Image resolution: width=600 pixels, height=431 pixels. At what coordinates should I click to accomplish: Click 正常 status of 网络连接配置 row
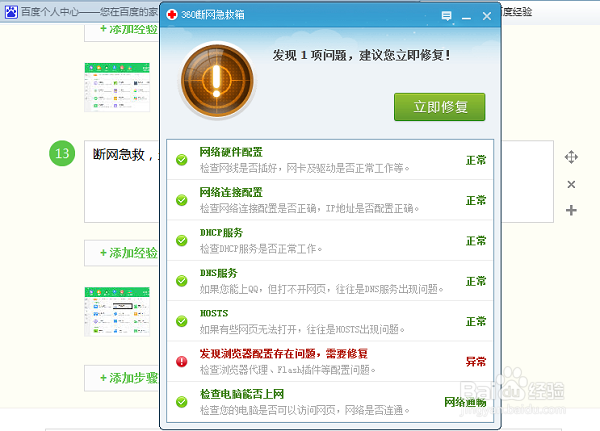click(x=476, y=200)
